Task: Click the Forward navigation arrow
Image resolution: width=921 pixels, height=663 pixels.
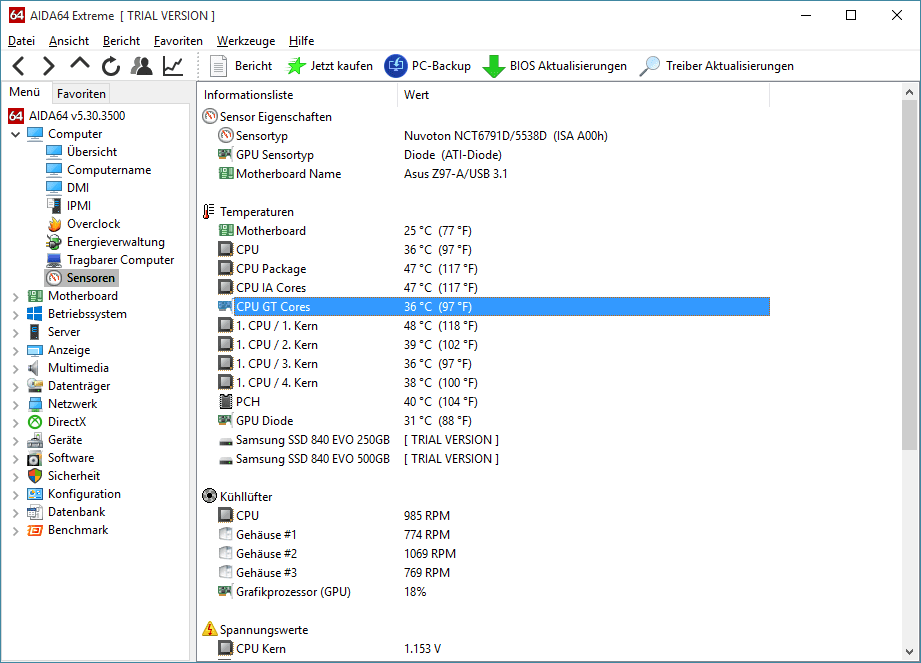Action: point(49,66)
